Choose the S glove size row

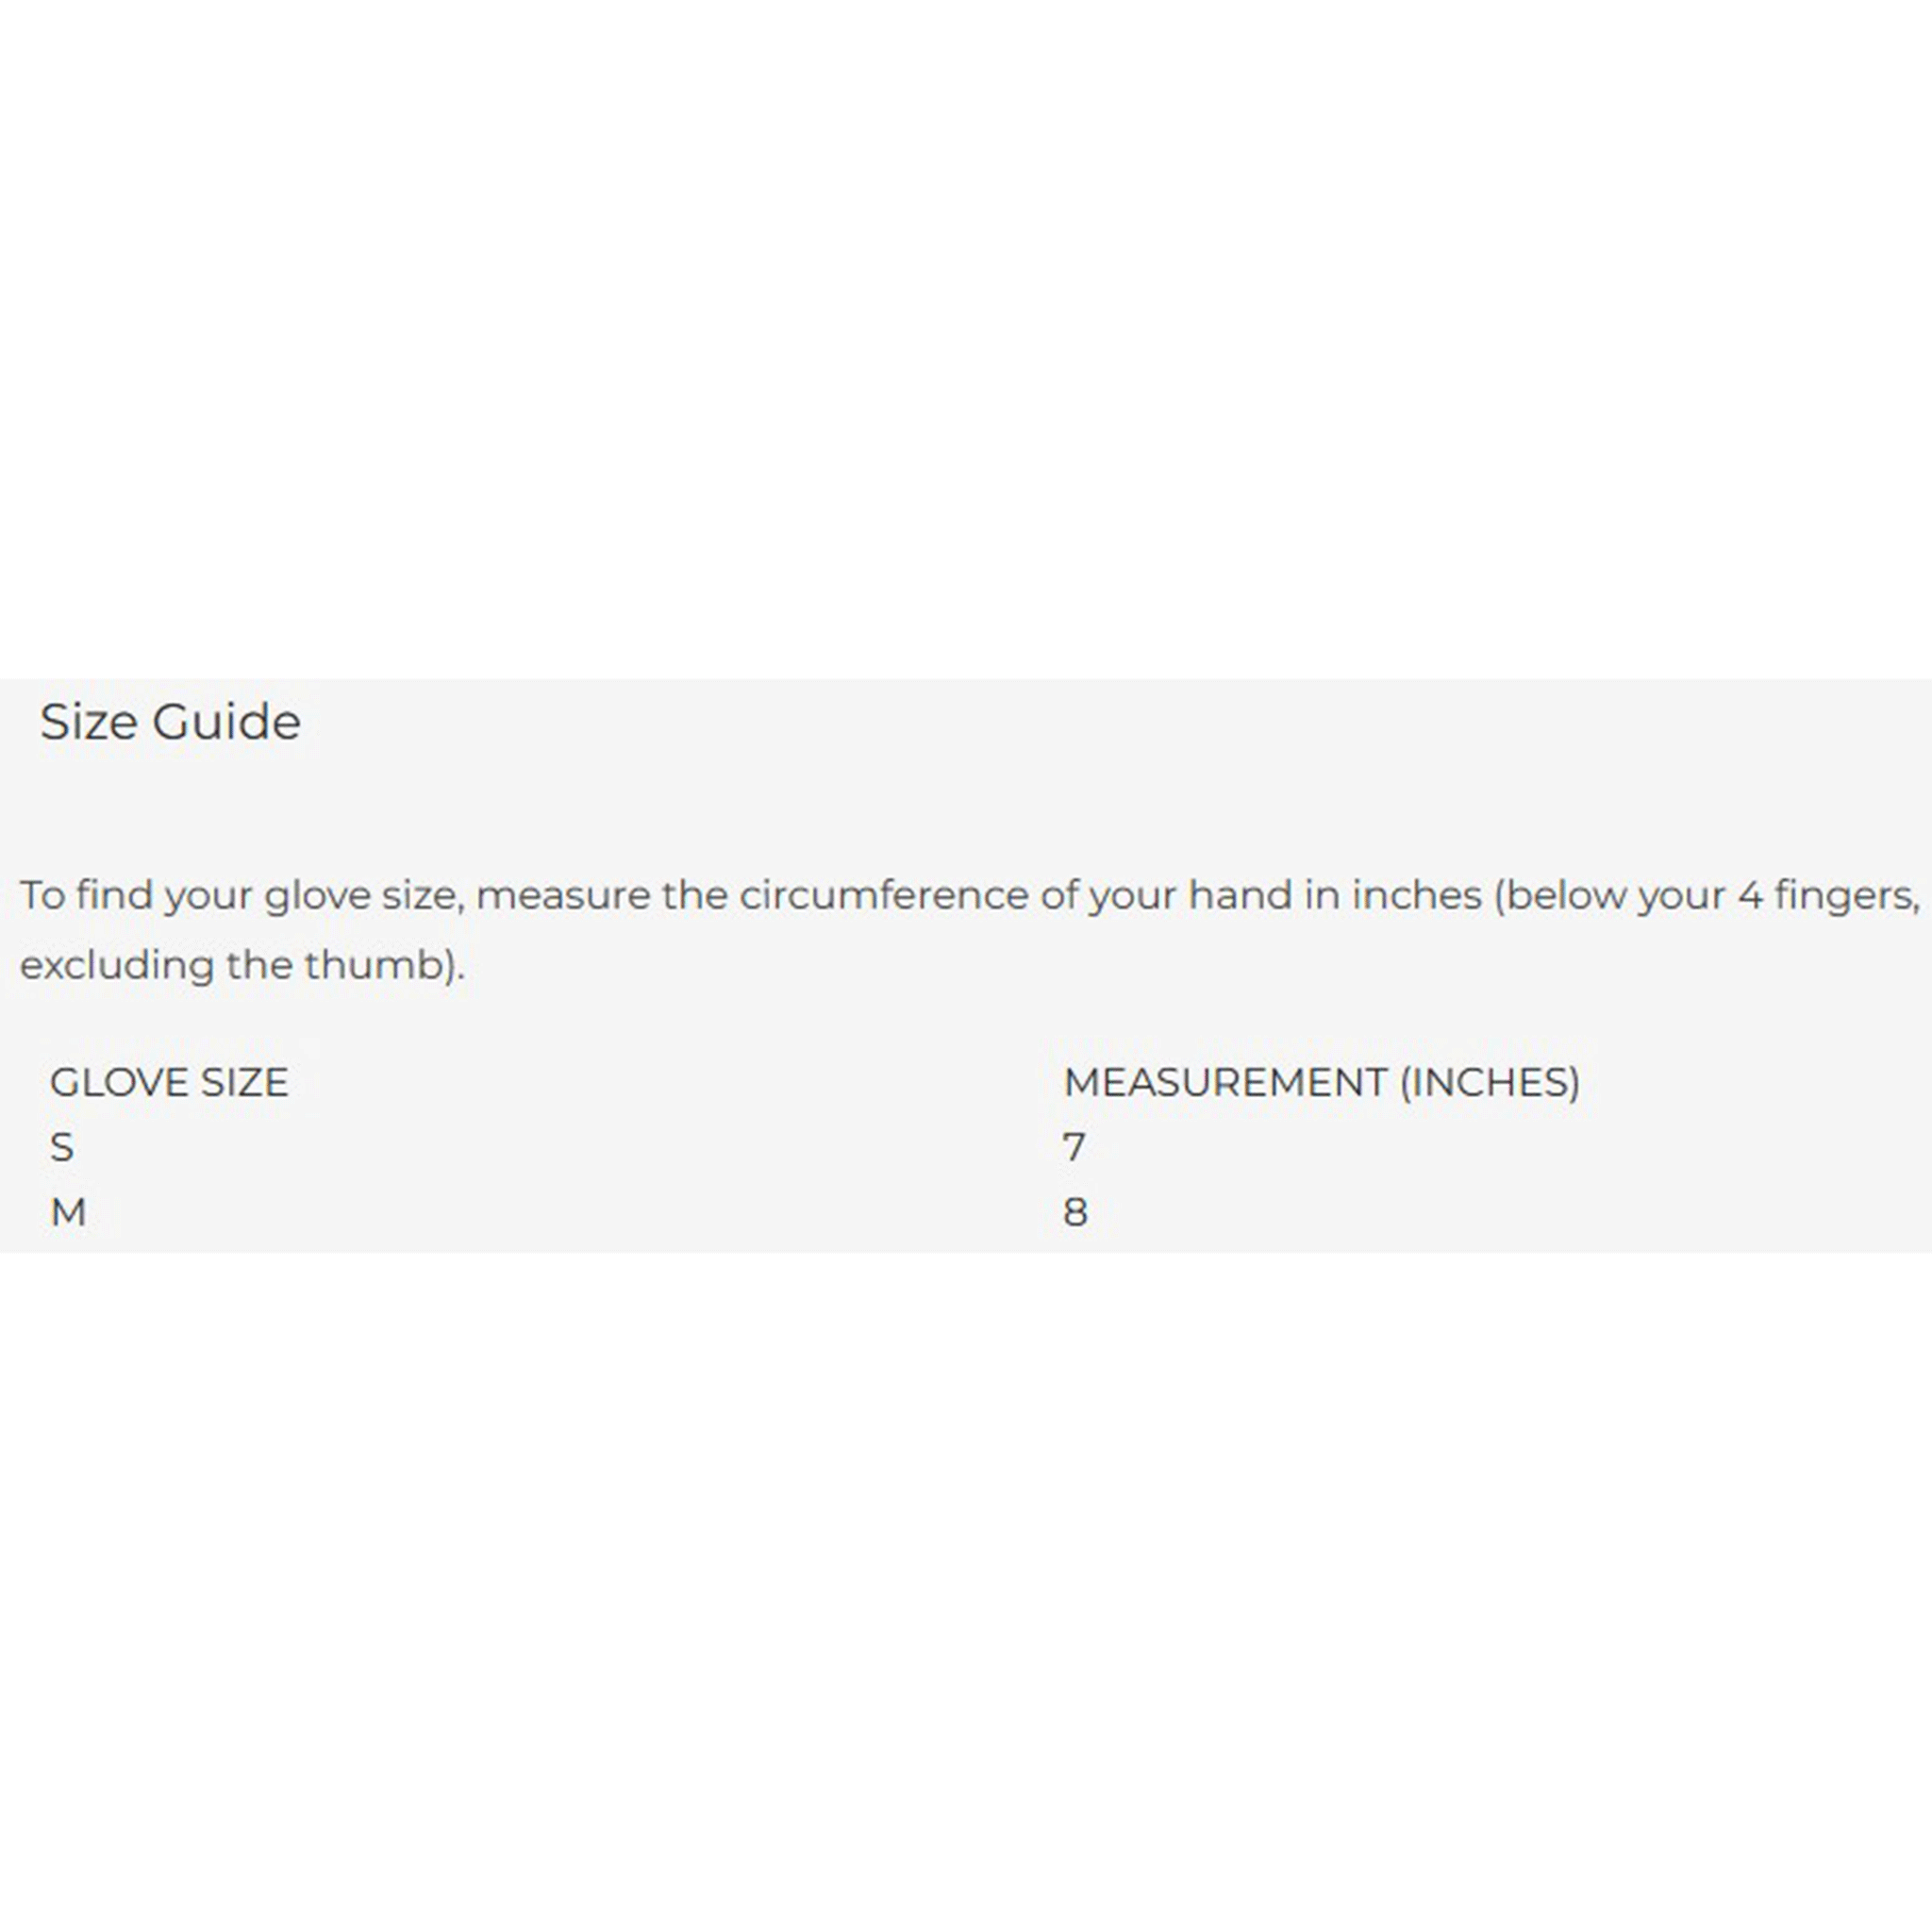(x=966, y=1147)
